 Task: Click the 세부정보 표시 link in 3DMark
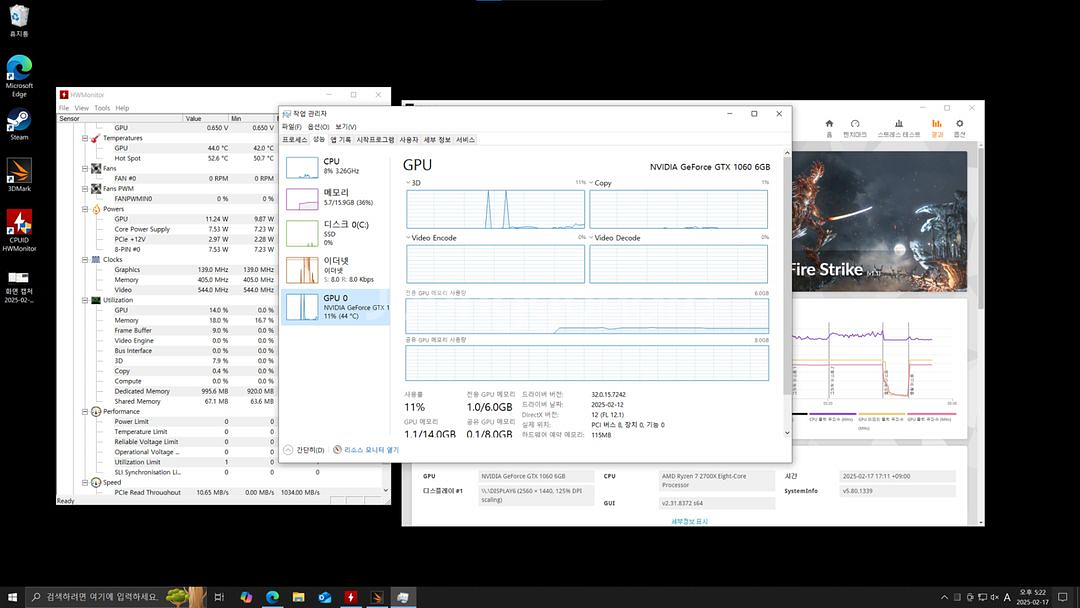(x=689, y=521)
